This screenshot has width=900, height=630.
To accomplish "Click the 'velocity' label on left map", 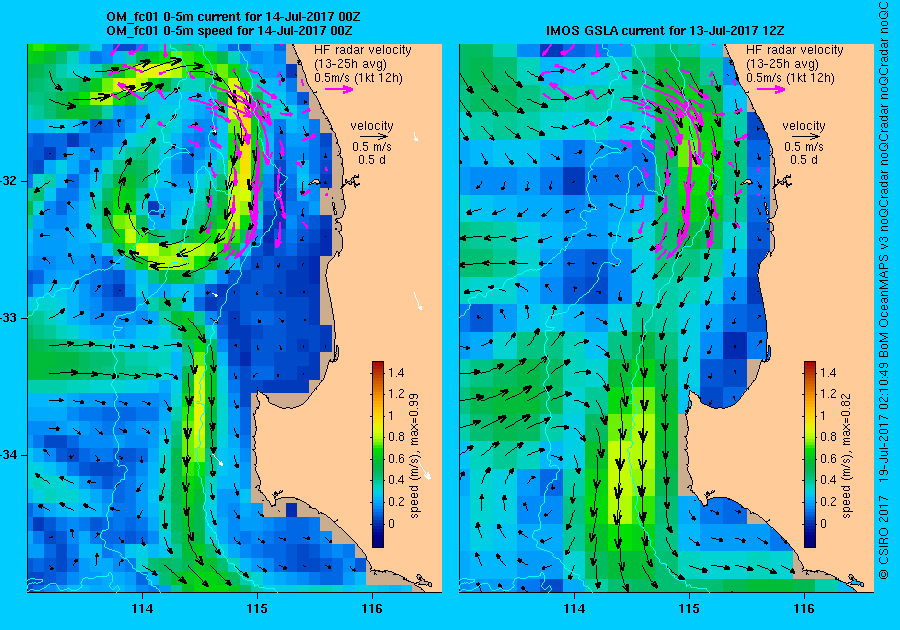I will [372, 126].
